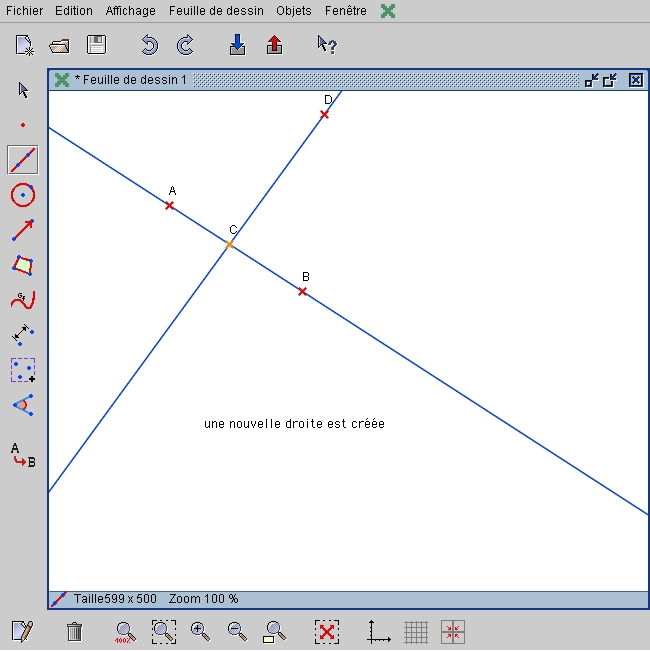
Task: Select the distance measurement tool
Action: coord(23,335)
